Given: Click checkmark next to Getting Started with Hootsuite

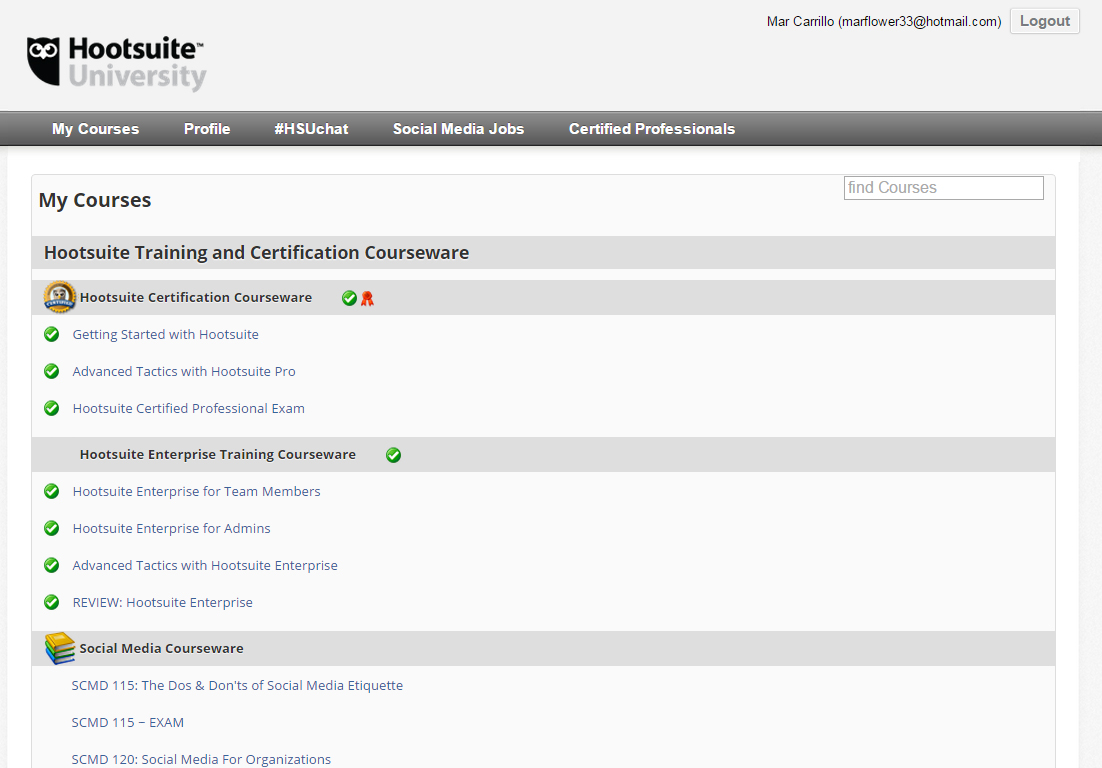Looking at the screenshot, I should [52, 335].
